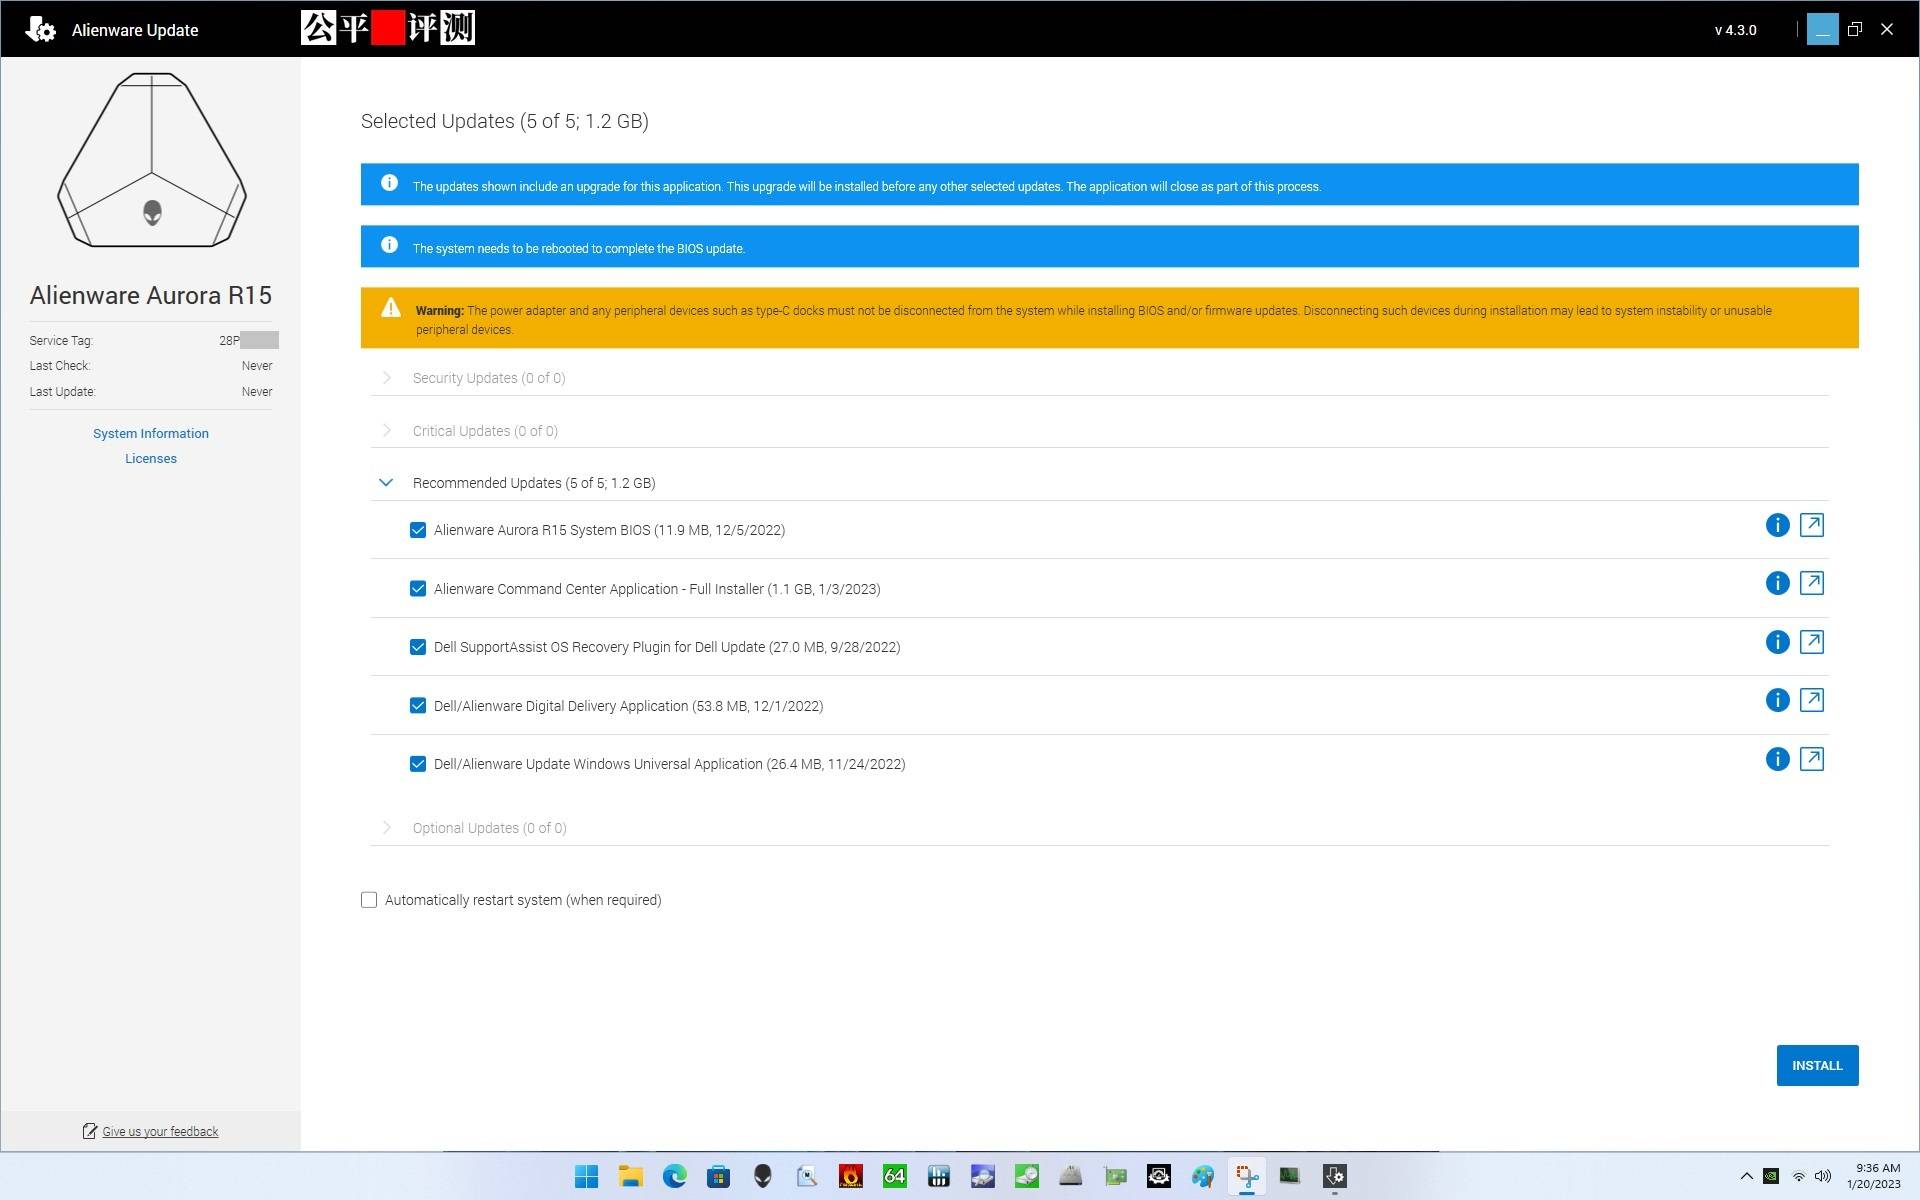Deselect Alienware Command Center Application update
1920x1200 pixels.
[x=418, y=589]
